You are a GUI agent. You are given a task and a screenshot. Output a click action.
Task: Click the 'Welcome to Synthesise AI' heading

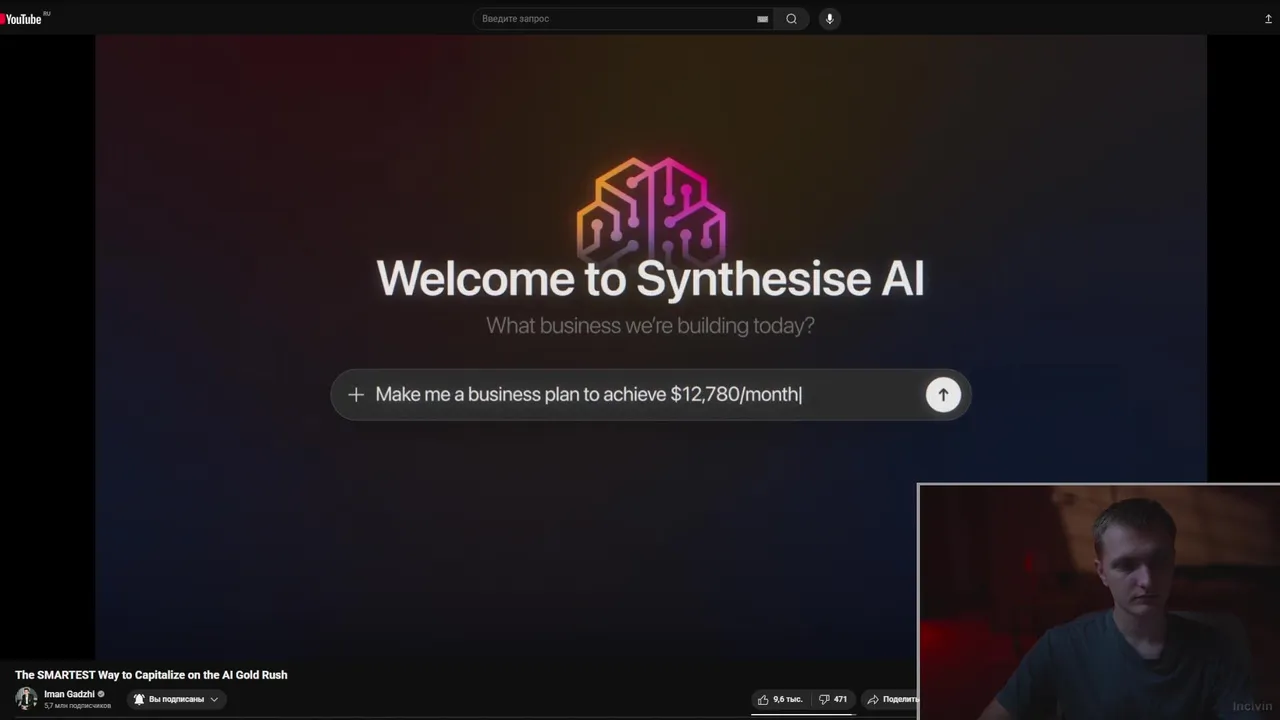pyautogui.click(x=650, y=278)
